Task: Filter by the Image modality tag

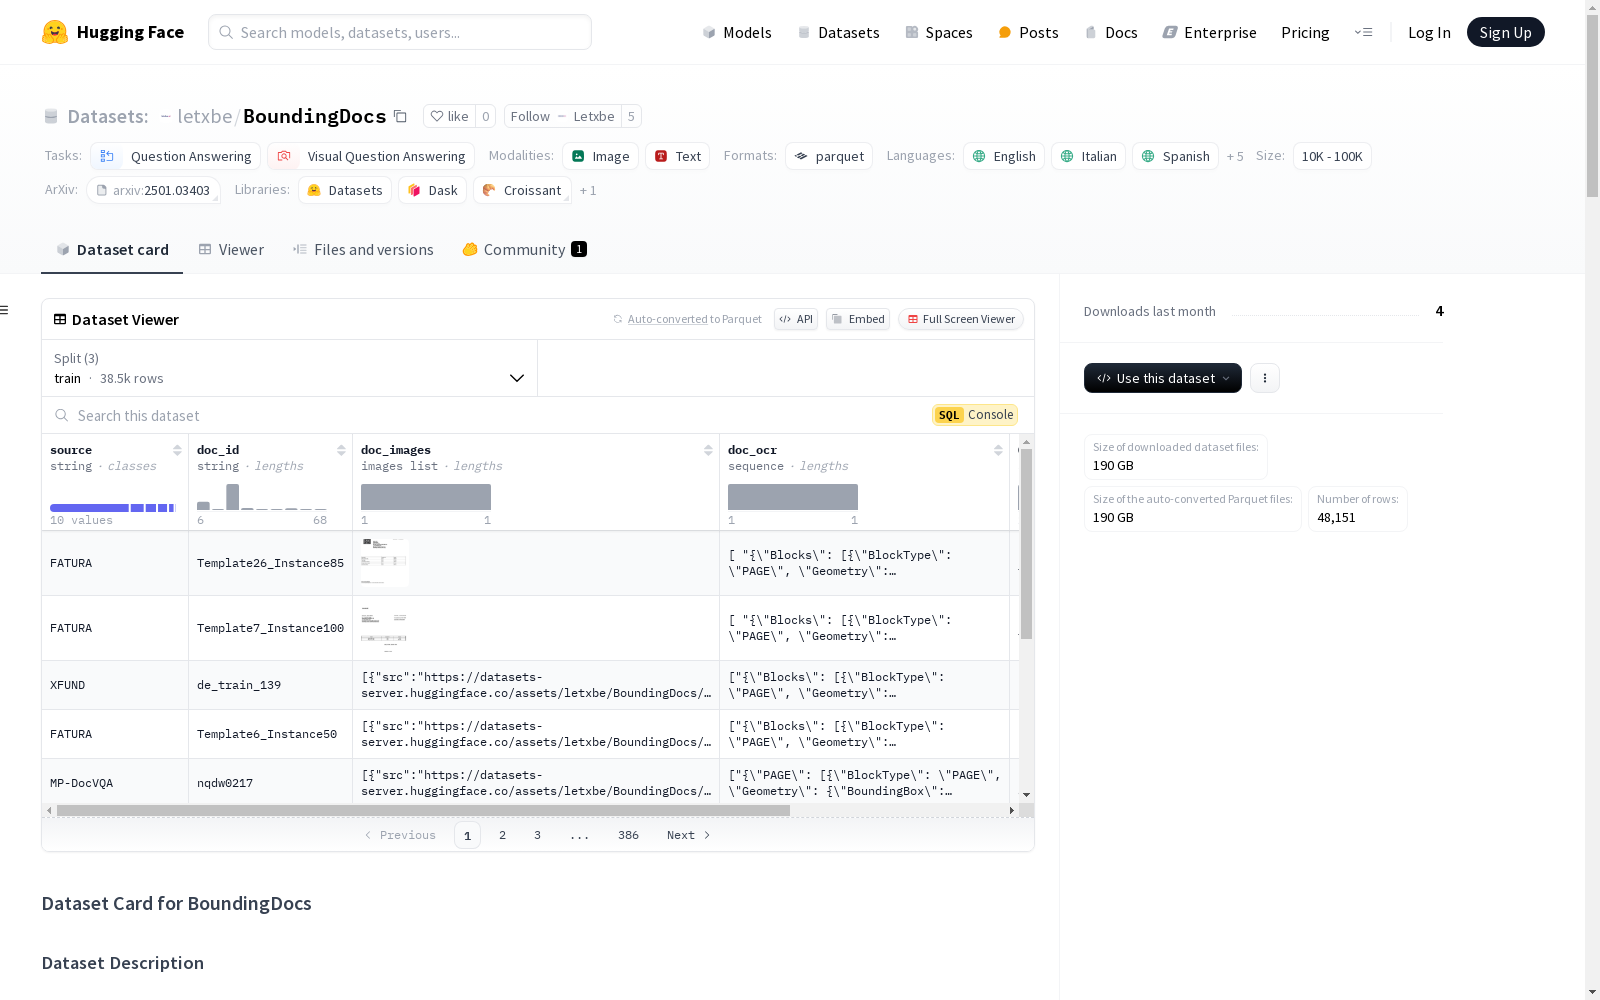Action: [601, 156]
